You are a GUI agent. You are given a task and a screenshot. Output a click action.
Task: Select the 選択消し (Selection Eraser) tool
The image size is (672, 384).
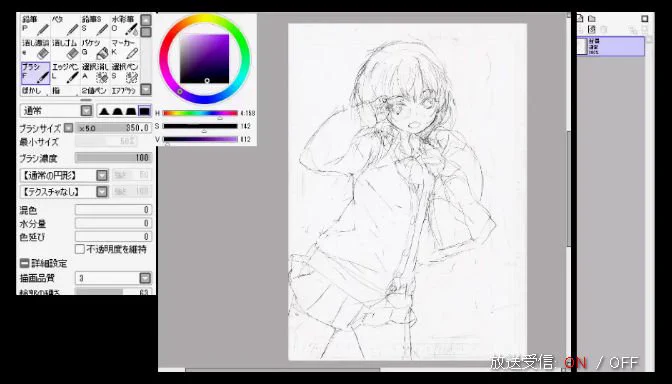tap(96, 73)
